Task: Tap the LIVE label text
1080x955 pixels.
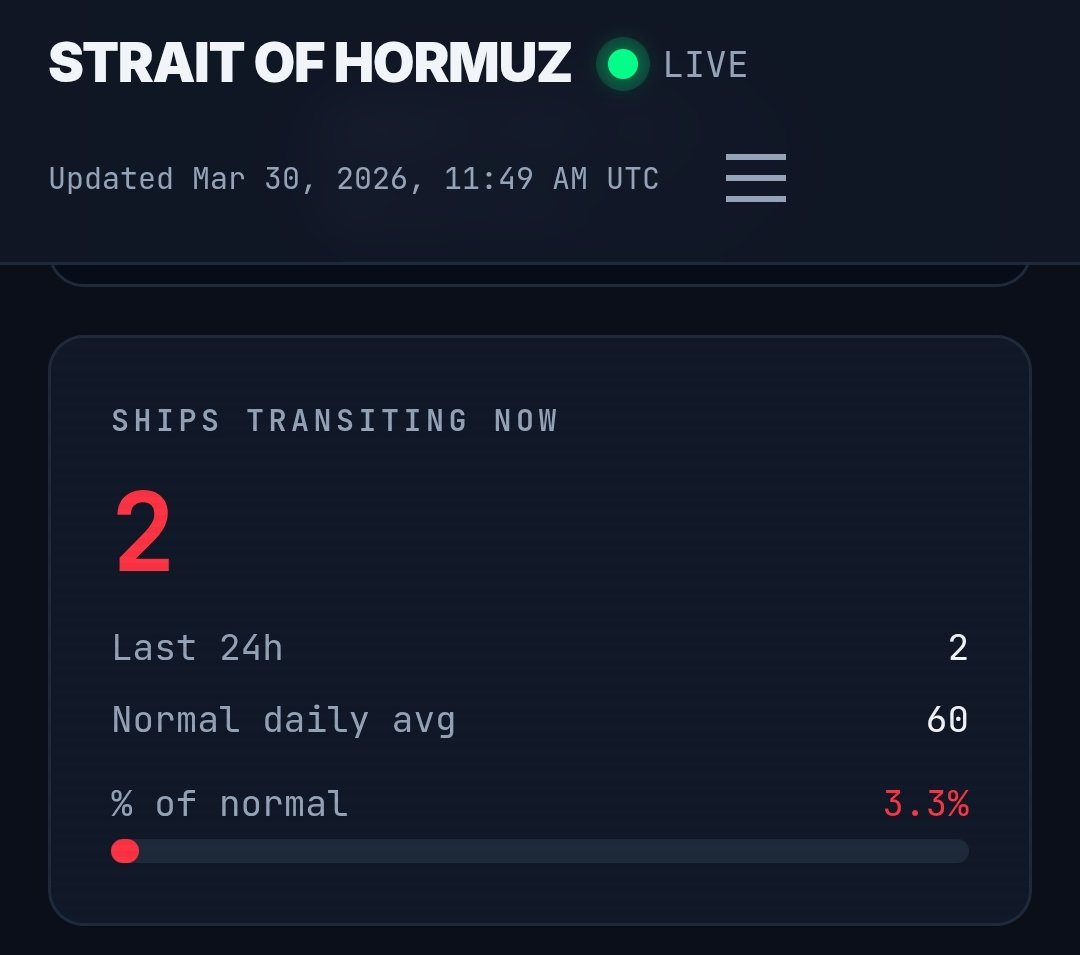Action: [705, 65]
